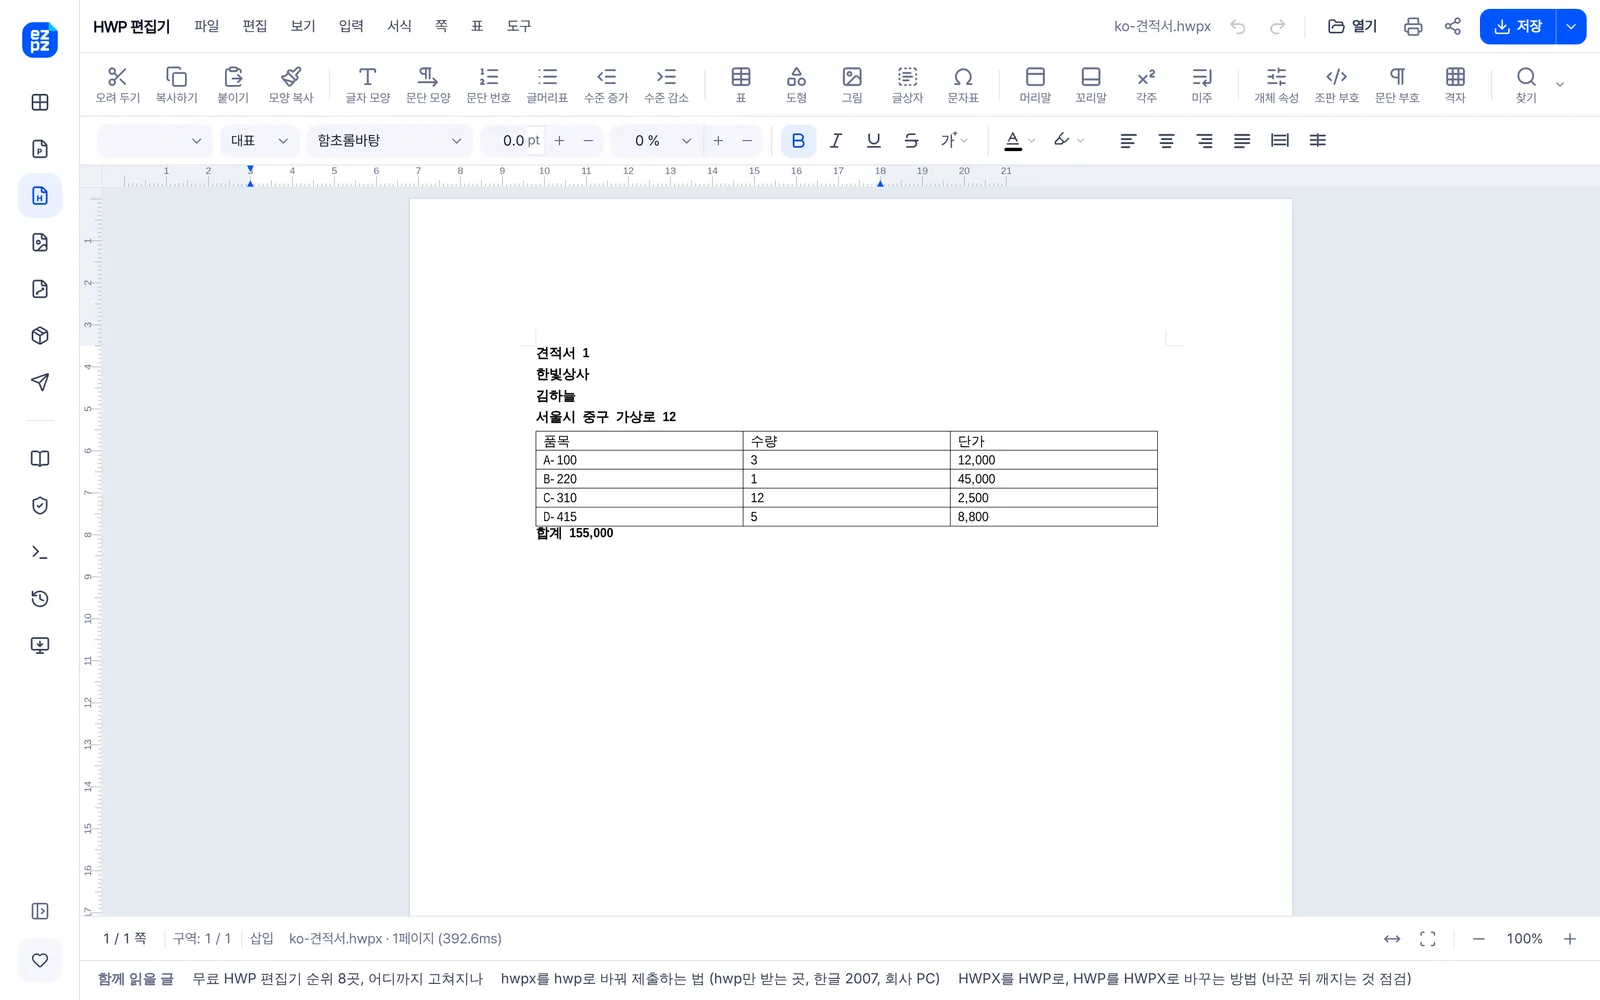The height and width of the screenshot is (1000, 1600).
Task: Click the 저장 save button
Action: point(1518,27)
